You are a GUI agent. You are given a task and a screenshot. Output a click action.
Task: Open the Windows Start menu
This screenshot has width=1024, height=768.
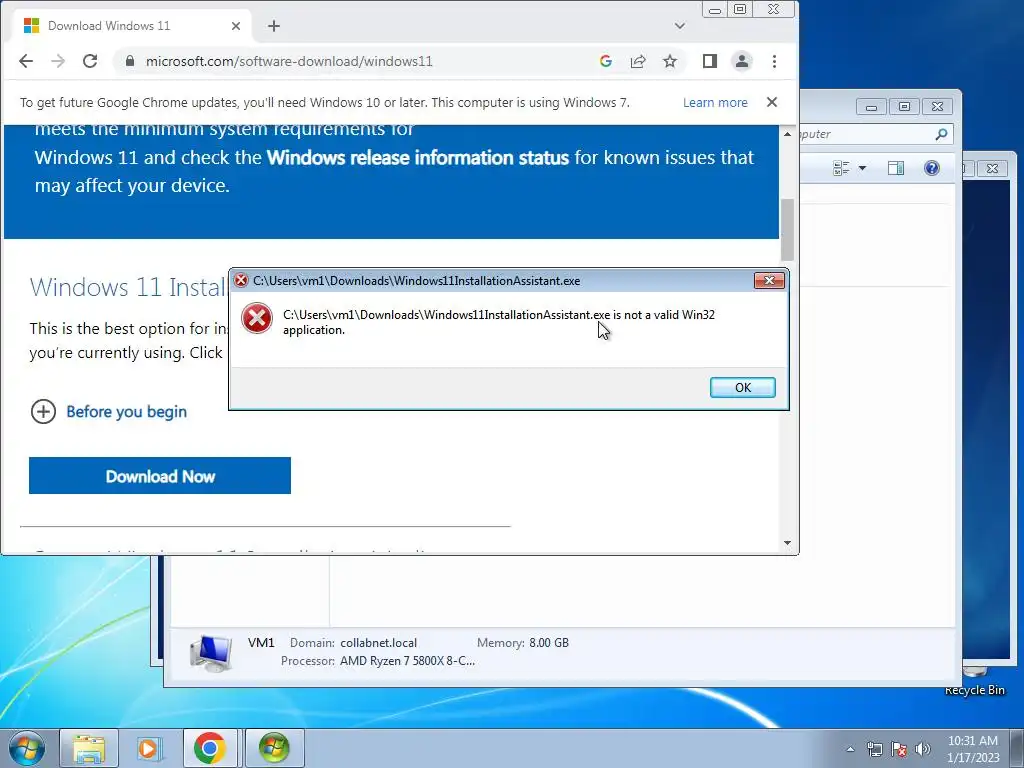pos(27,748)
